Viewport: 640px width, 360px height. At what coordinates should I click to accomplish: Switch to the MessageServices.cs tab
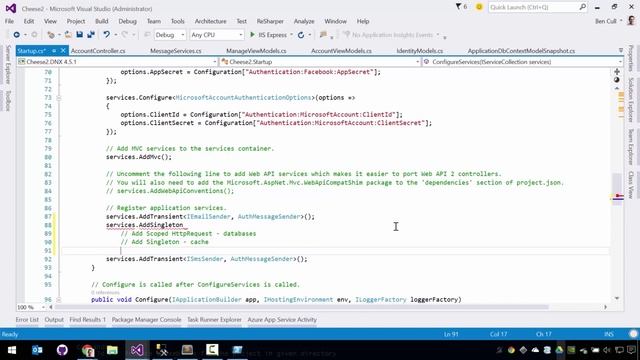point(176,51)
